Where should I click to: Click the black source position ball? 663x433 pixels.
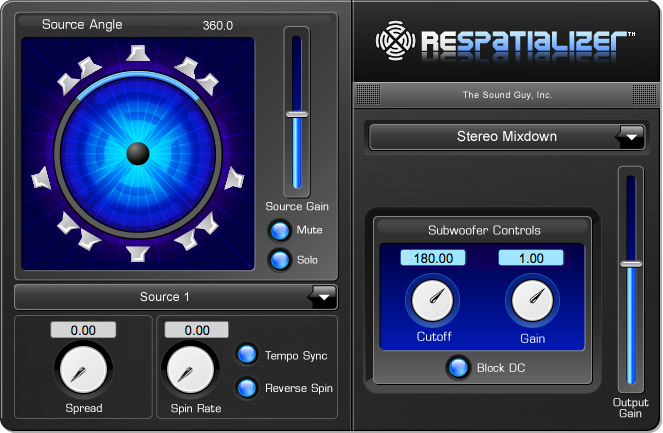pos(138,153)
